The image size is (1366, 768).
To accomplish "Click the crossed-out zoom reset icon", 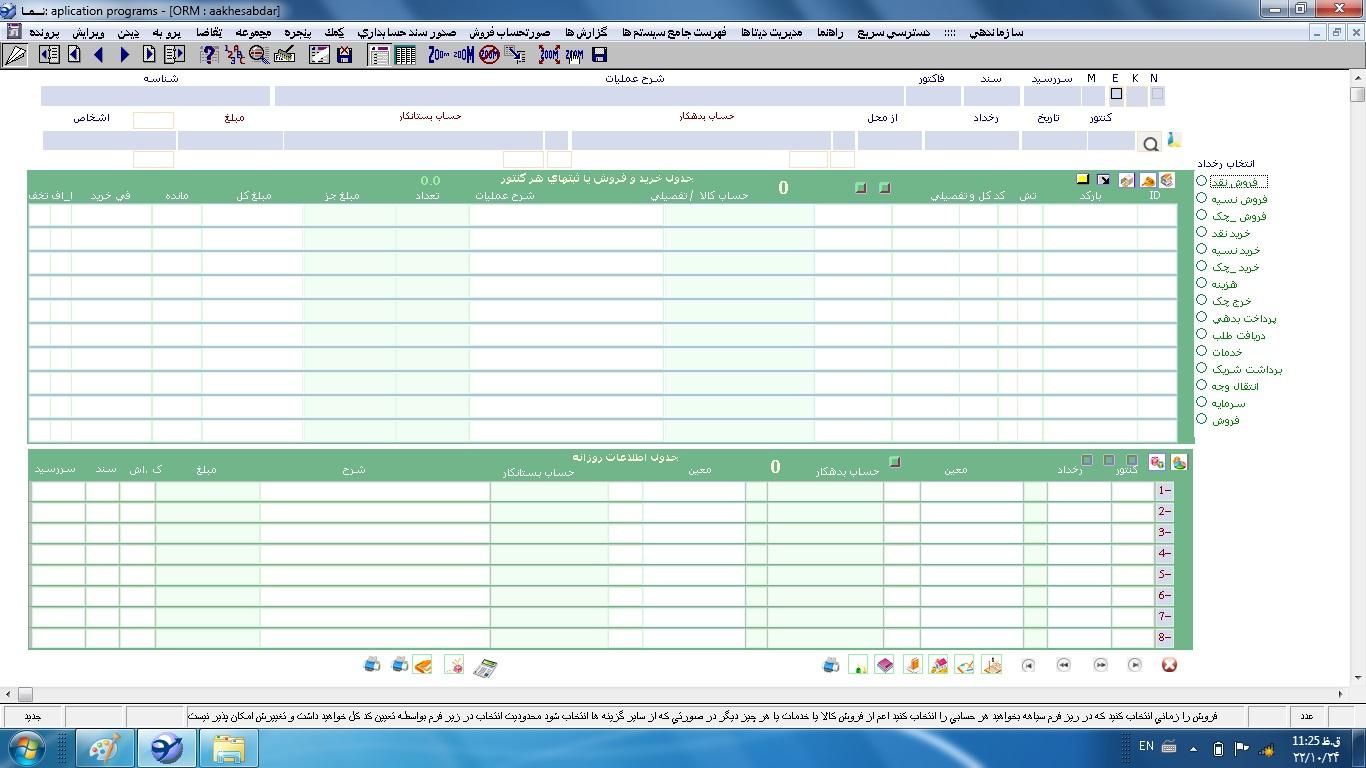I will [489, 55].
